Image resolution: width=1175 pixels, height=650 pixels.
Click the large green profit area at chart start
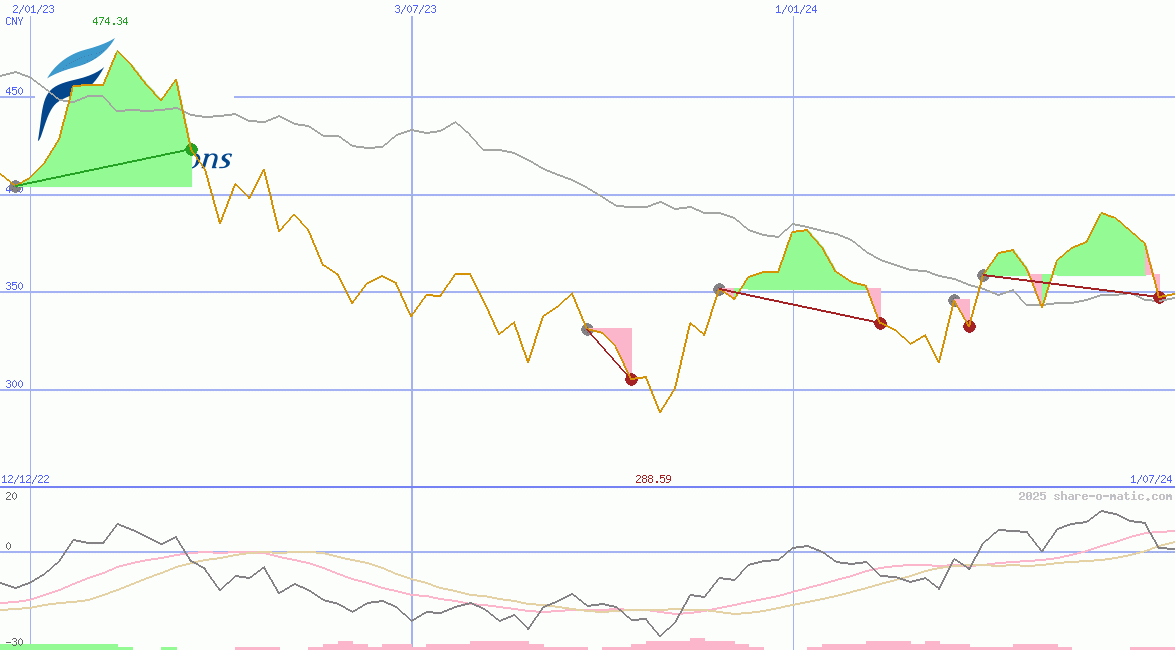(120, 130)
